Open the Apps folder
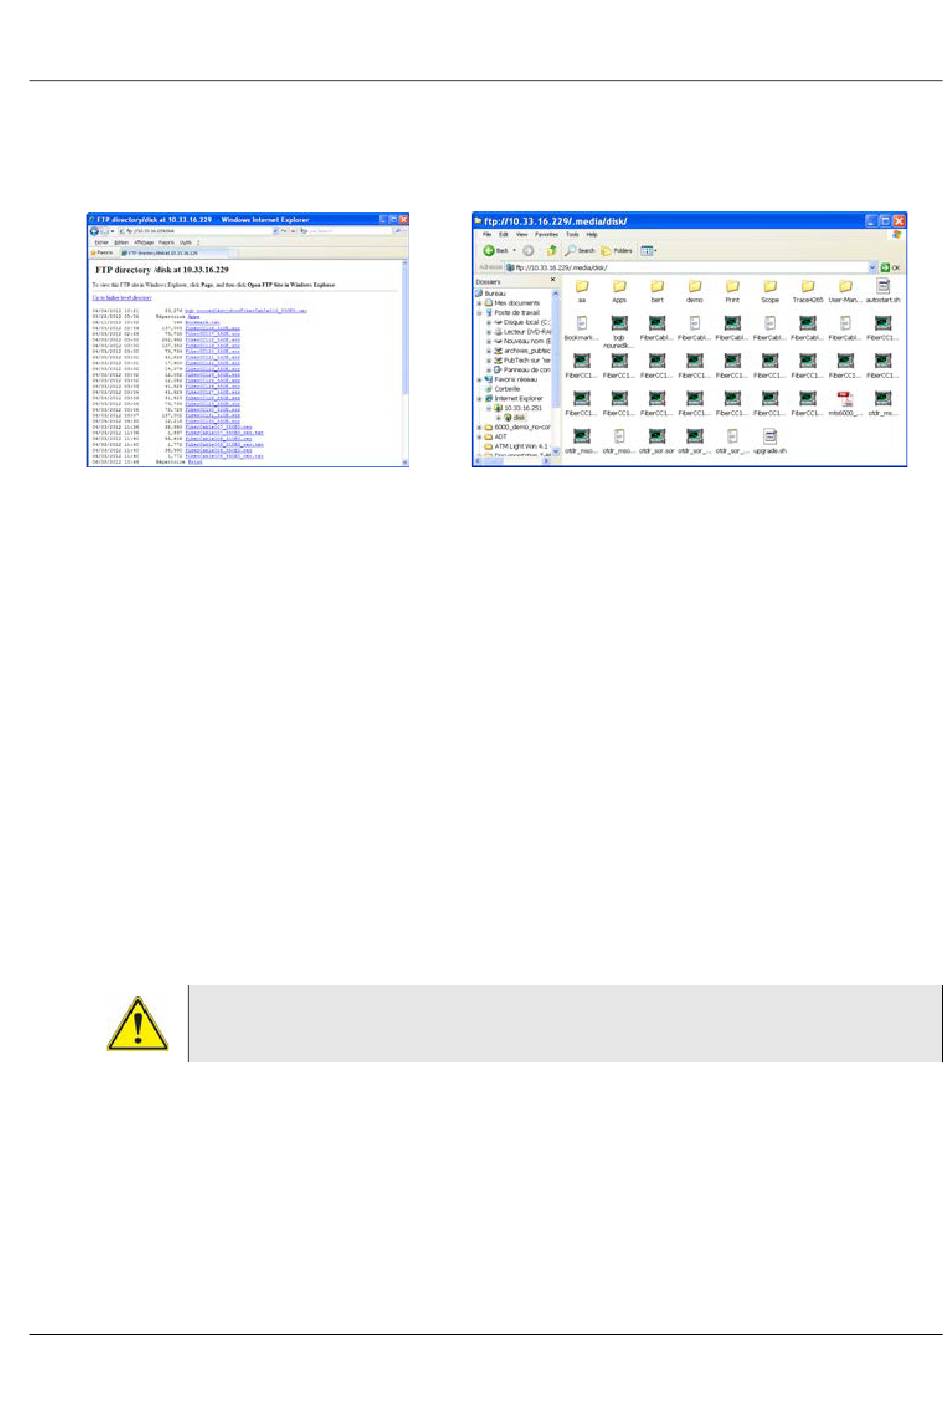The height and width of the screenshot is (1406, 950). [x=619, y=291]
